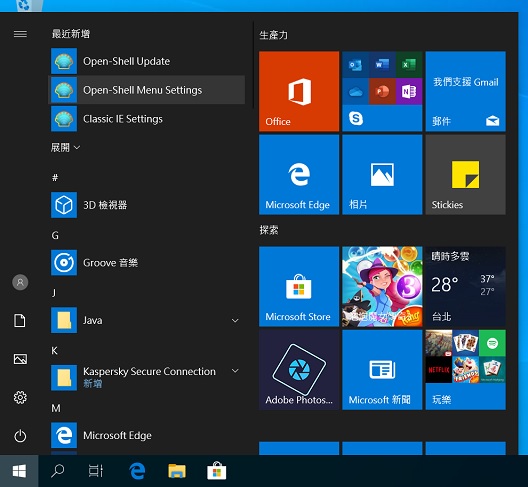Click the 生產力 group header
Viewport: 528px width, 487px height.
point(273,35)
